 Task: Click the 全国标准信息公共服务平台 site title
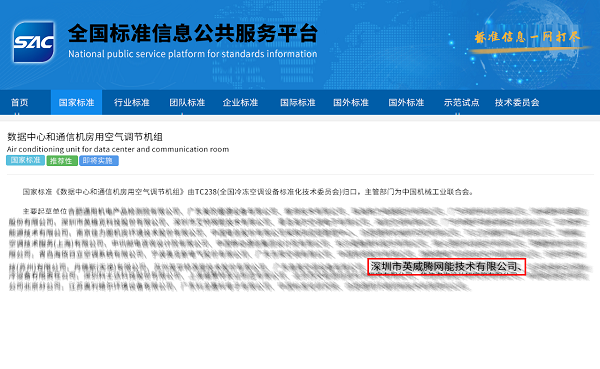pos(193,33)
